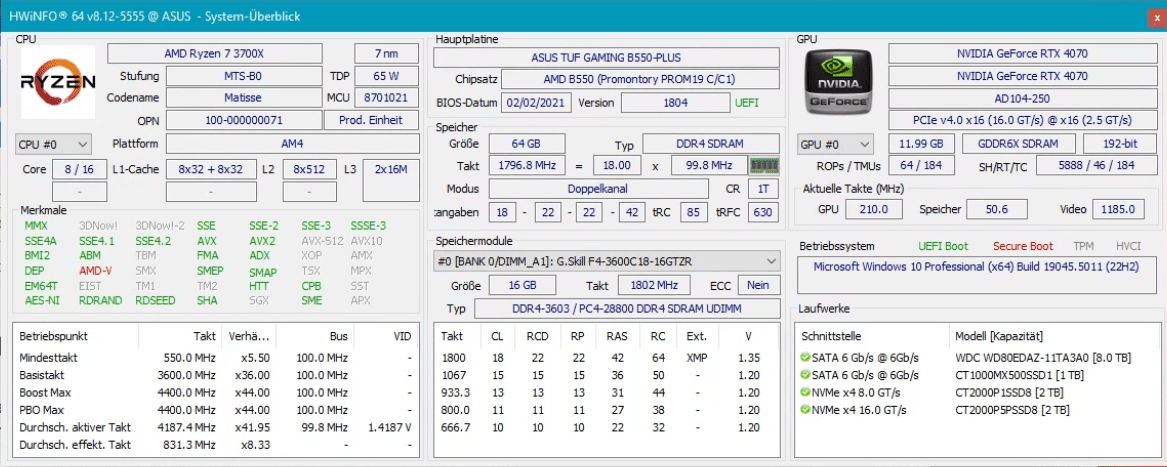Click the AMD-V feature label
Screen dimensions: 1167x467
95,271
